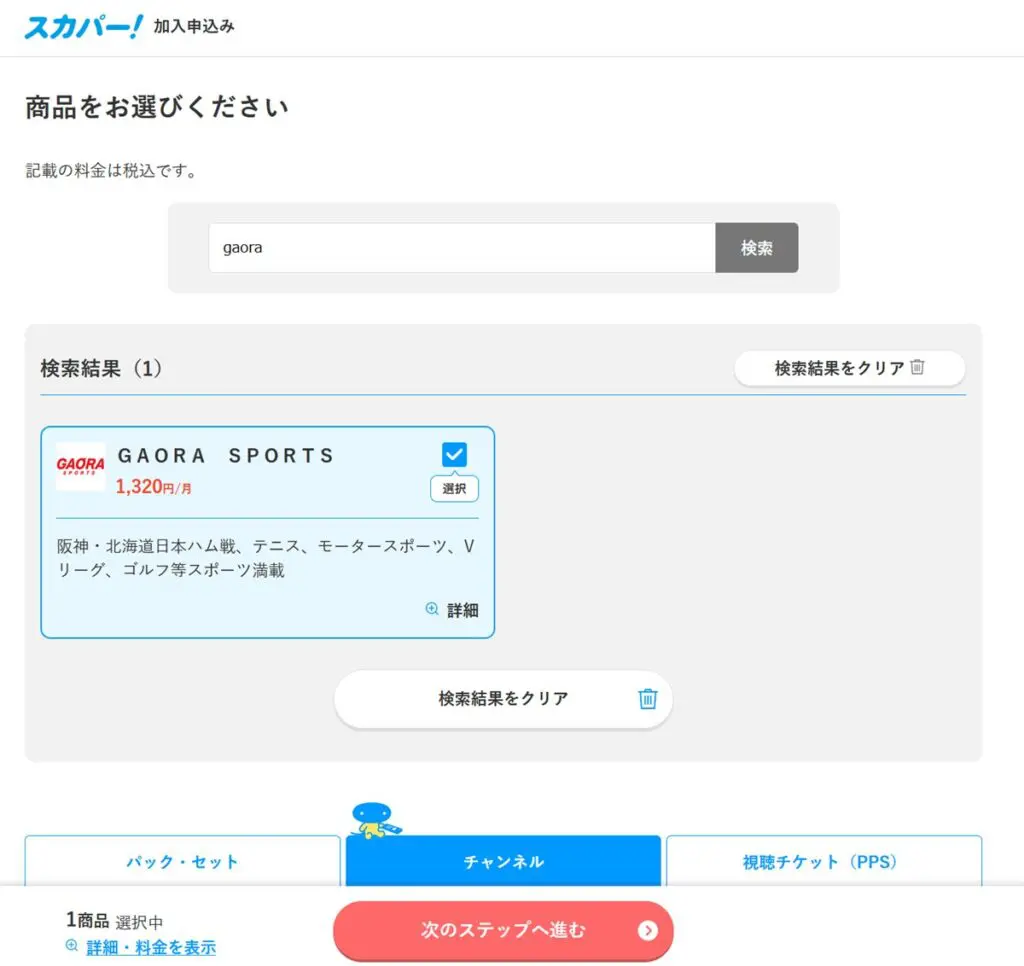Click the GAORA SPORTS title text
Image resolution: width=1024 pixels, height=966 pixels.
(x=226, y=455)
